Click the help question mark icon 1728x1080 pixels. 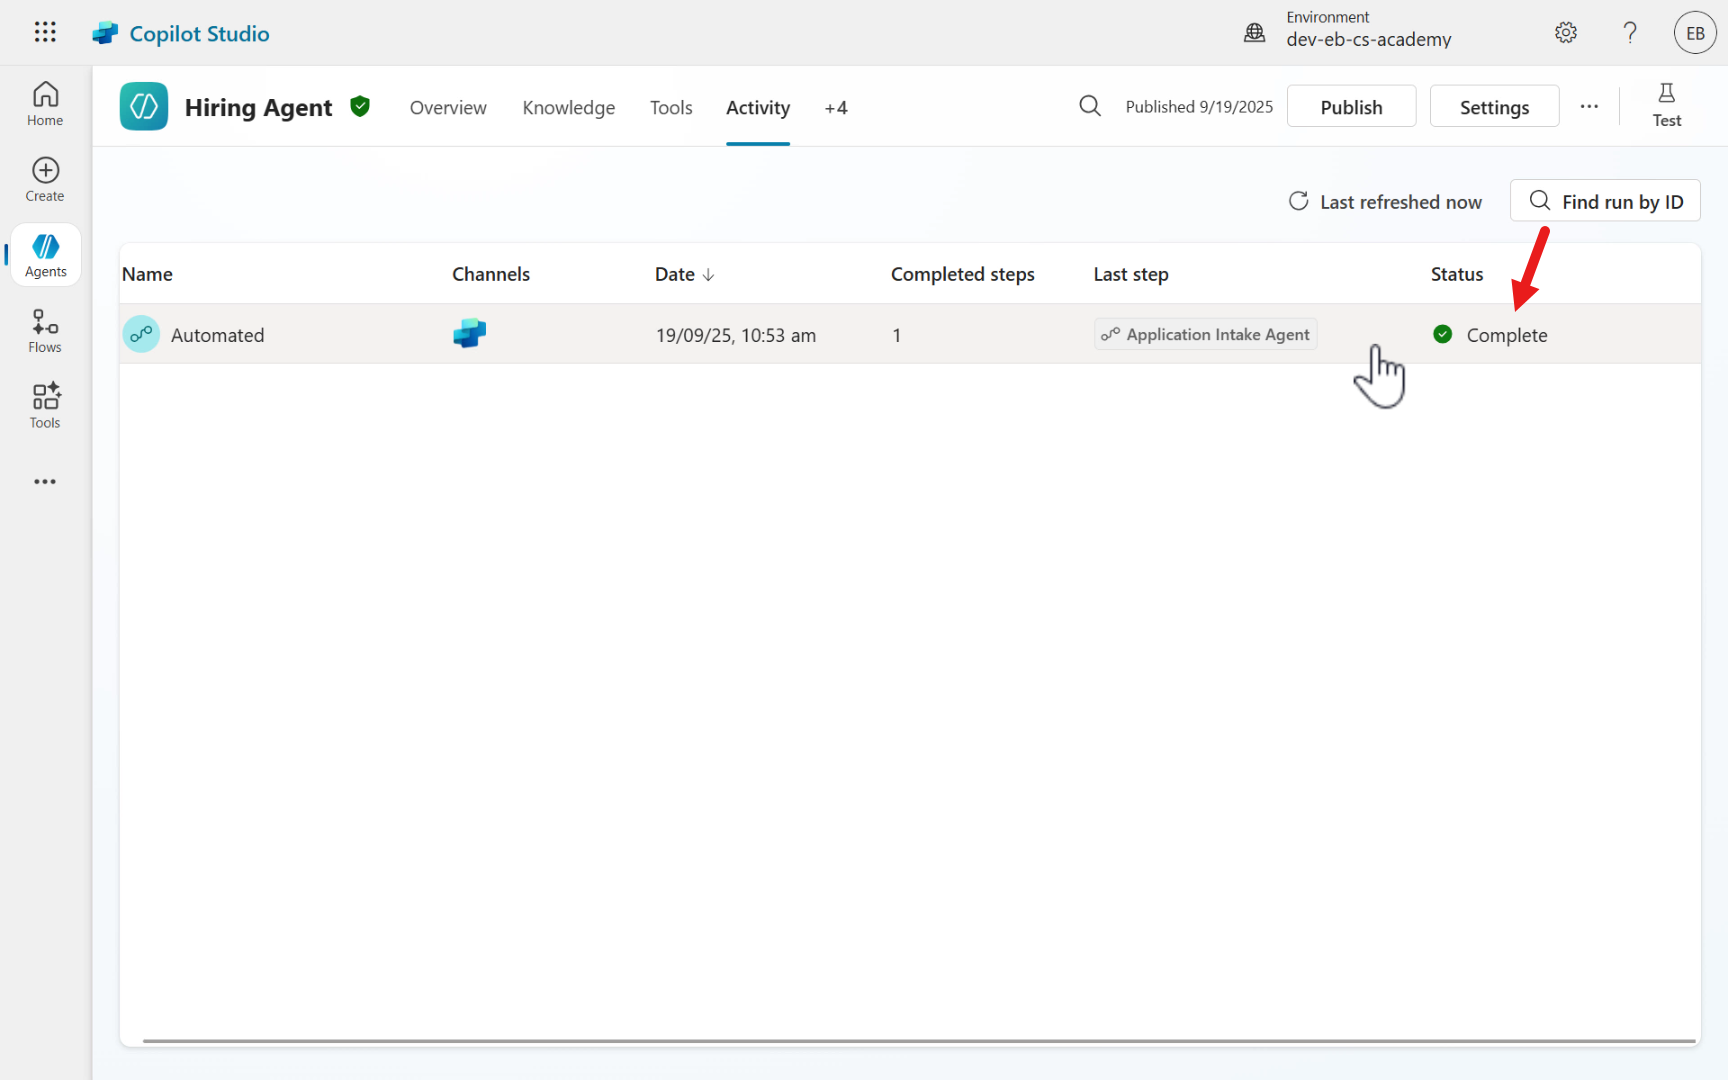1630,33
